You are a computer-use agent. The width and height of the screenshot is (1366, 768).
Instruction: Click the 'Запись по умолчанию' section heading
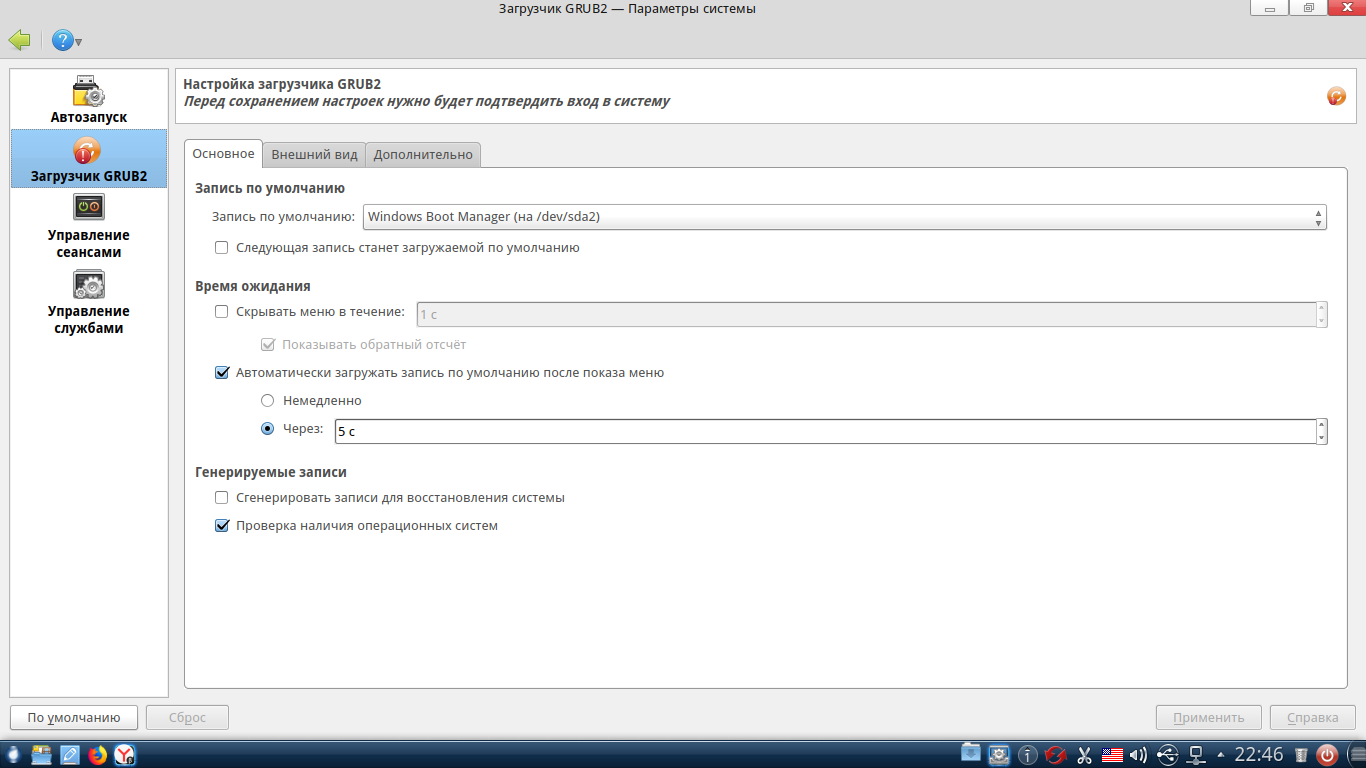coord(270,188)
